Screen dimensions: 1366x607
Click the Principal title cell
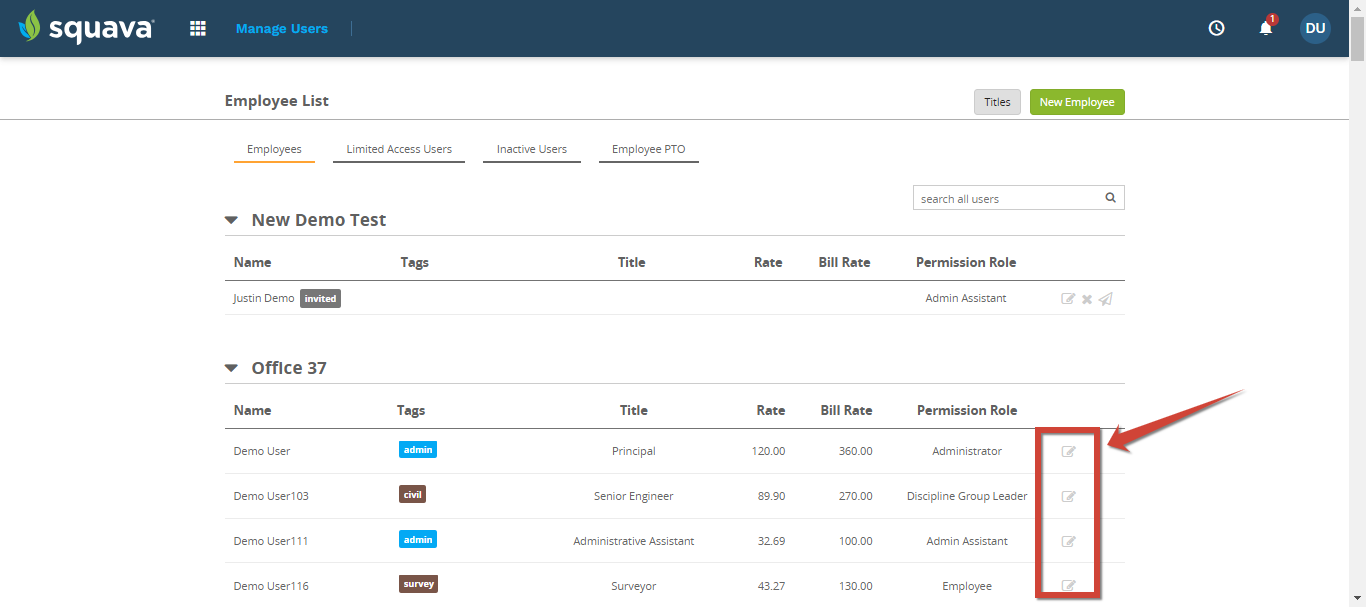(x=634, y=451)
